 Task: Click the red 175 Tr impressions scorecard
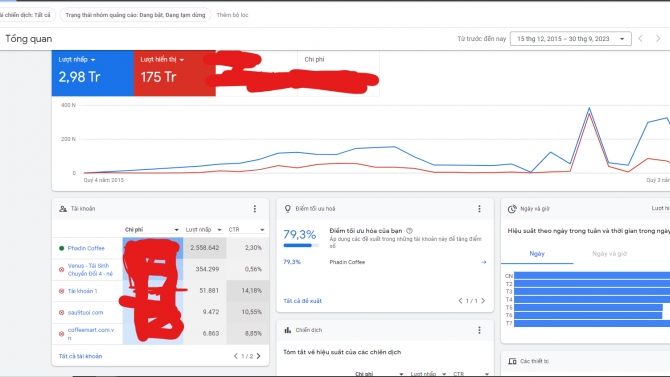(x=175, y=73)
